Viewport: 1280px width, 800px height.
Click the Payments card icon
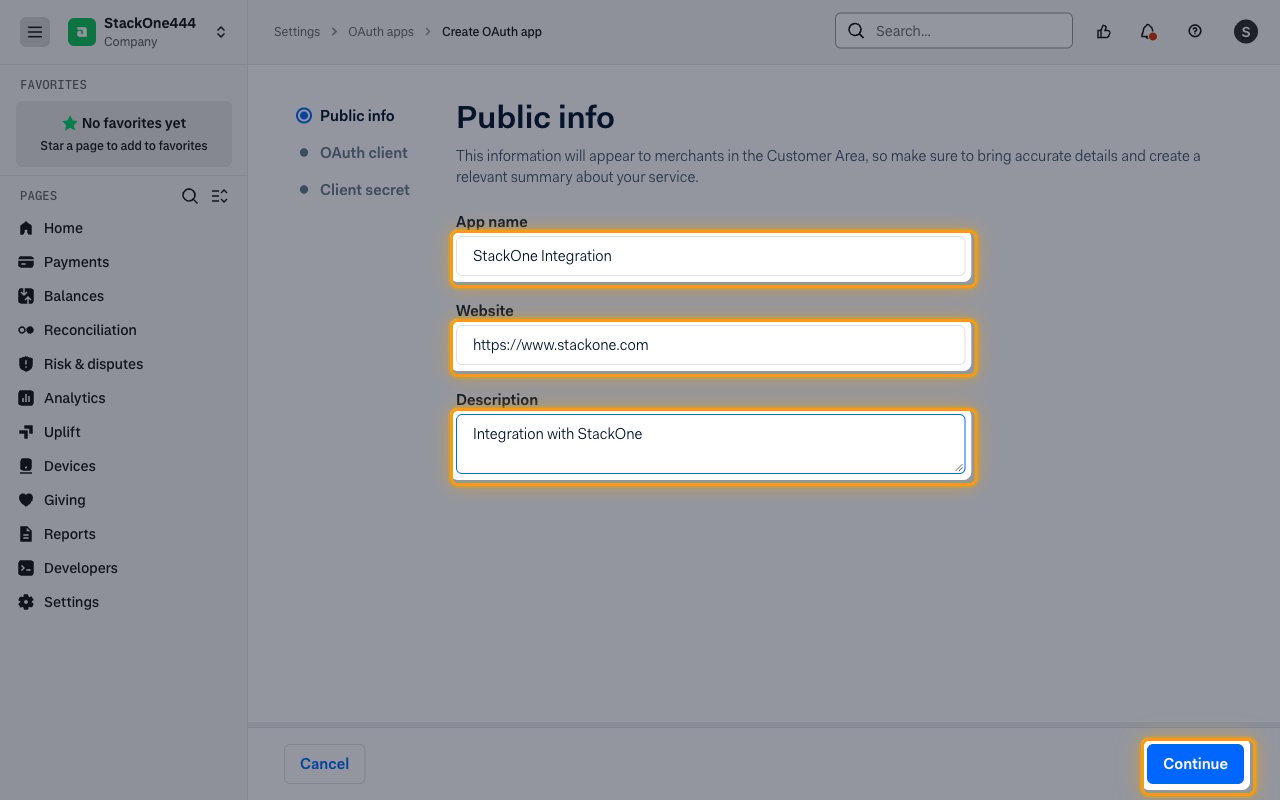(26, 262)
